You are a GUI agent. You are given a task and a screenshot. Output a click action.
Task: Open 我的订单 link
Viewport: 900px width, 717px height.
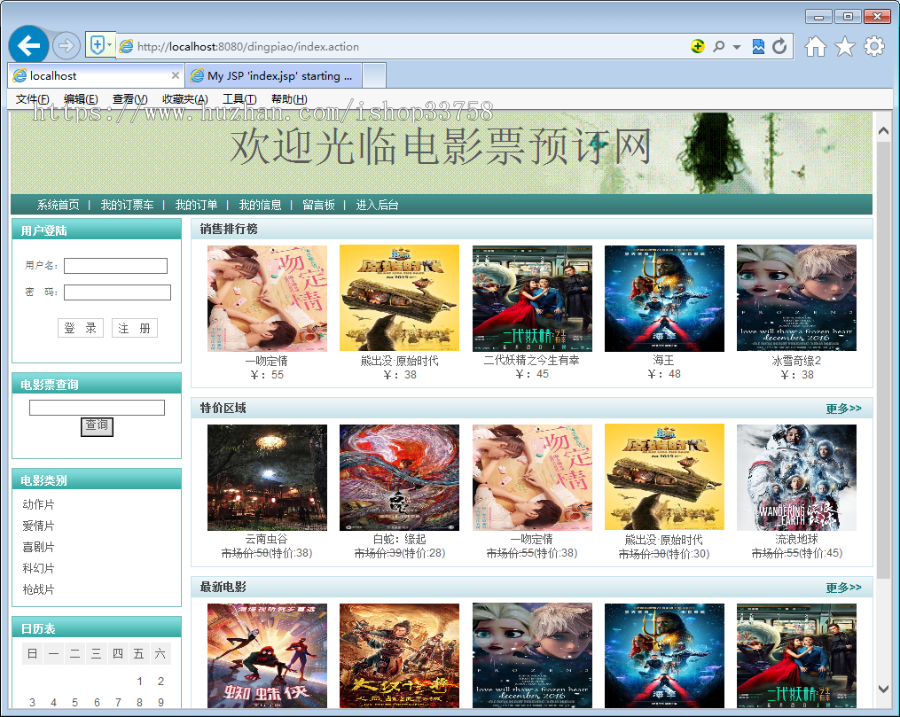(x=196, y=205)
